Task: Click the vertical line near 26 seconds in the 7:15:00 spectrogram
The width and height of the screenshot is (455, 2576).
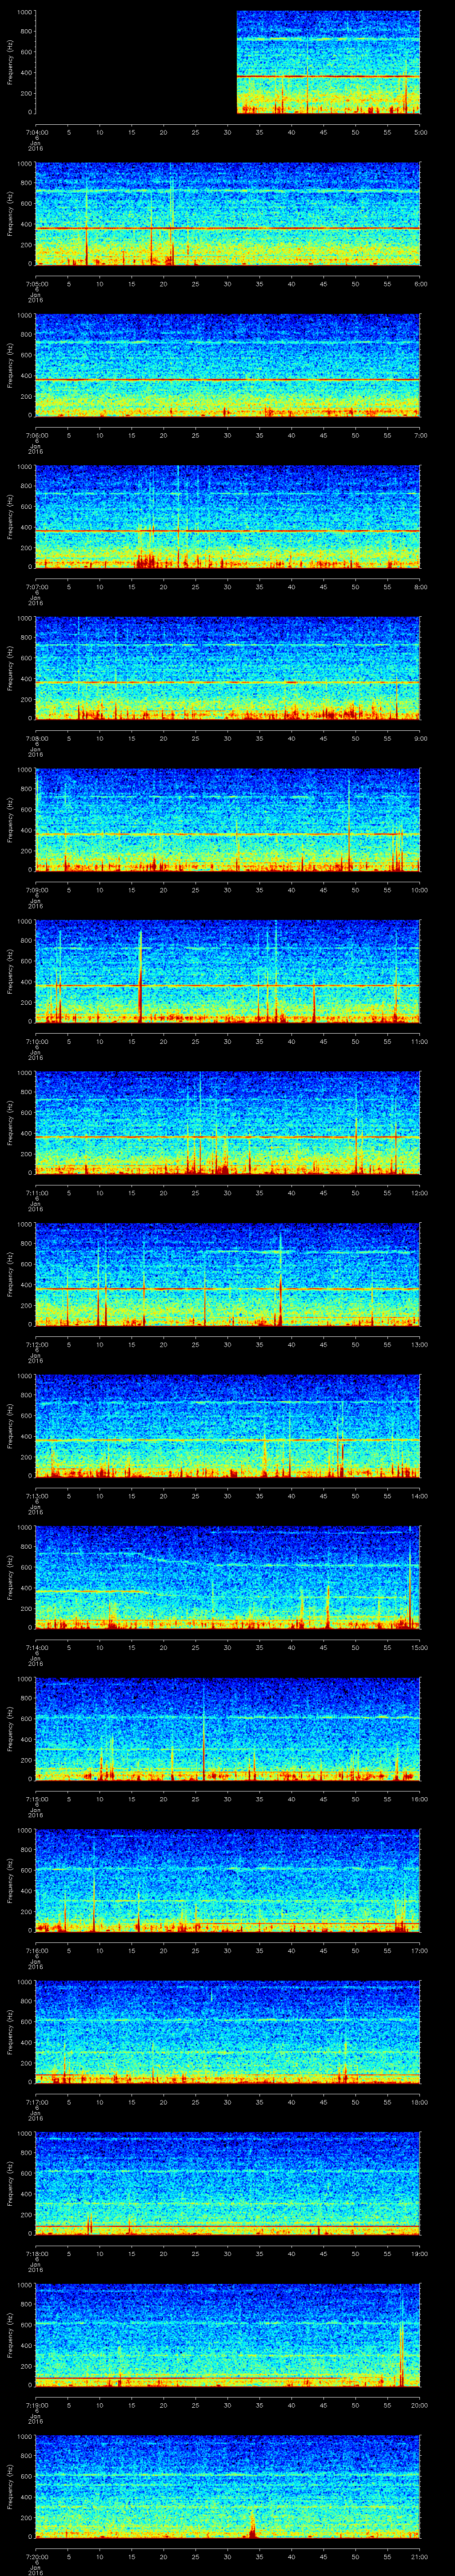Action: pos(204,1740)
